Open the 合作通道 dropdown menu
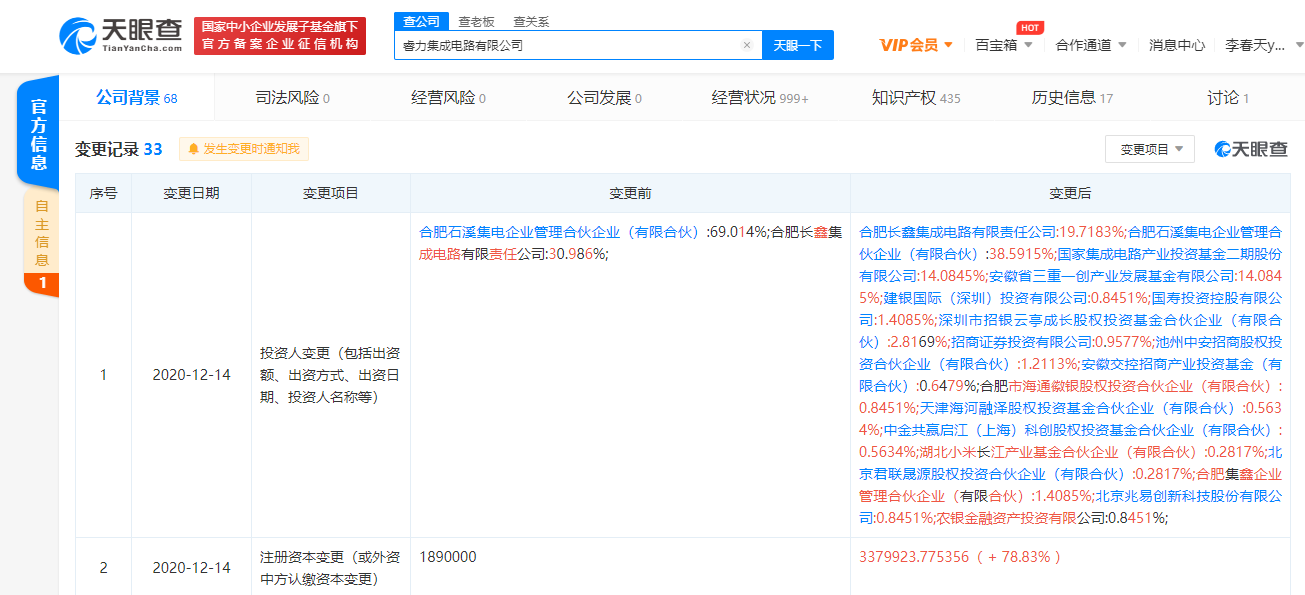The height and width of the screenshot is (595, 1305). (x=1091, y=45)
